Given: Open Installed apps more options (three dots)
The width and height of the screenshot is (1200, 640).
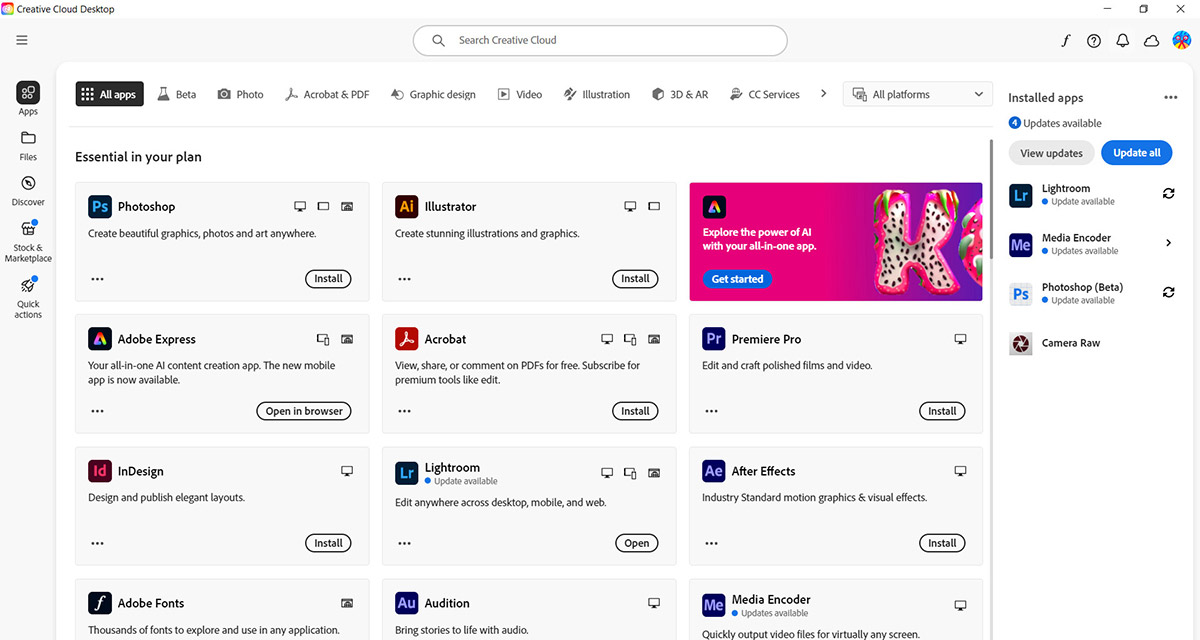Looking at the screenshot, I should click(1170, 98).
